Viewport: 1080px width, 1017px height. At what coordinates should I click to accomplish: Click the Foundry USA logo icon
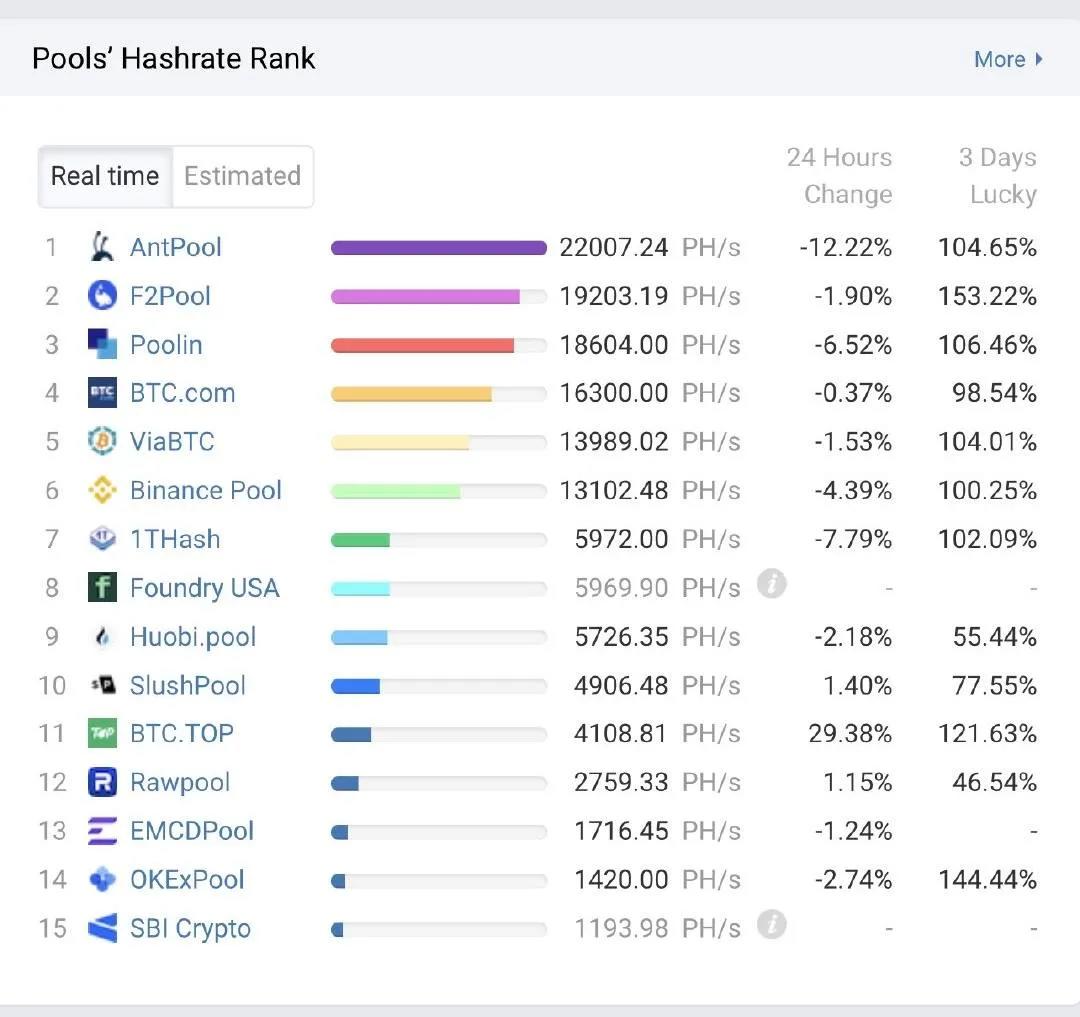pyautogui.click(x=102, y=587)
